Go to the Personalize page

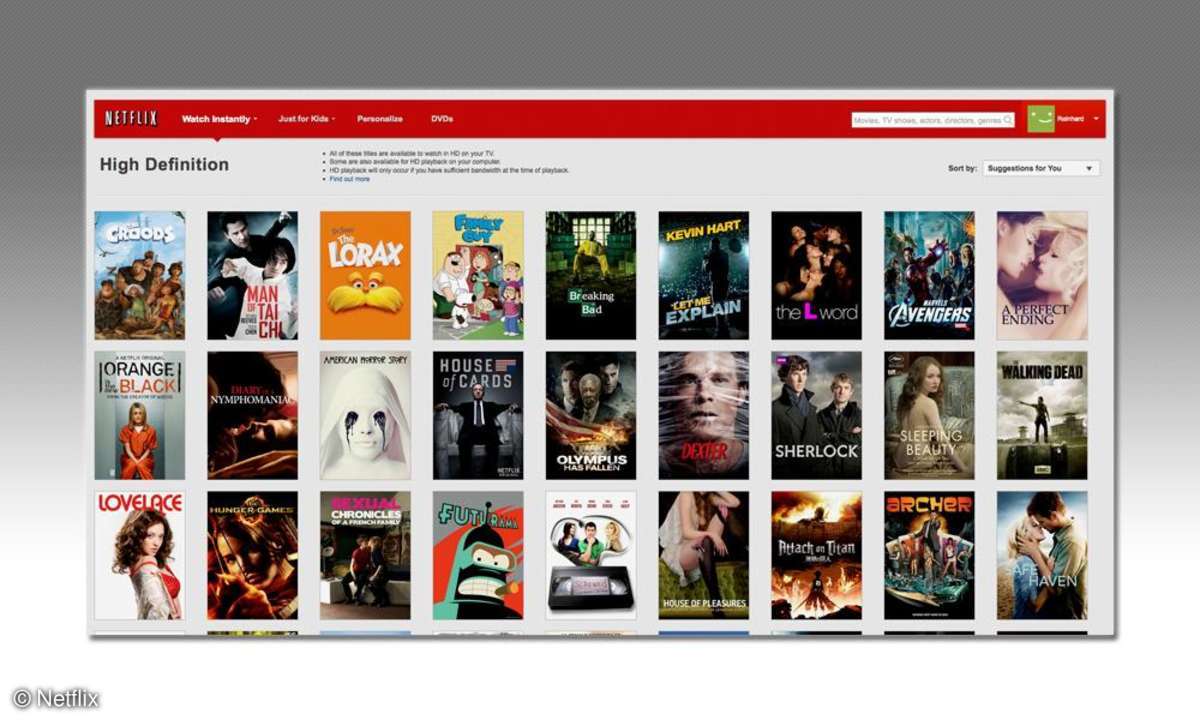click(380, 119)
